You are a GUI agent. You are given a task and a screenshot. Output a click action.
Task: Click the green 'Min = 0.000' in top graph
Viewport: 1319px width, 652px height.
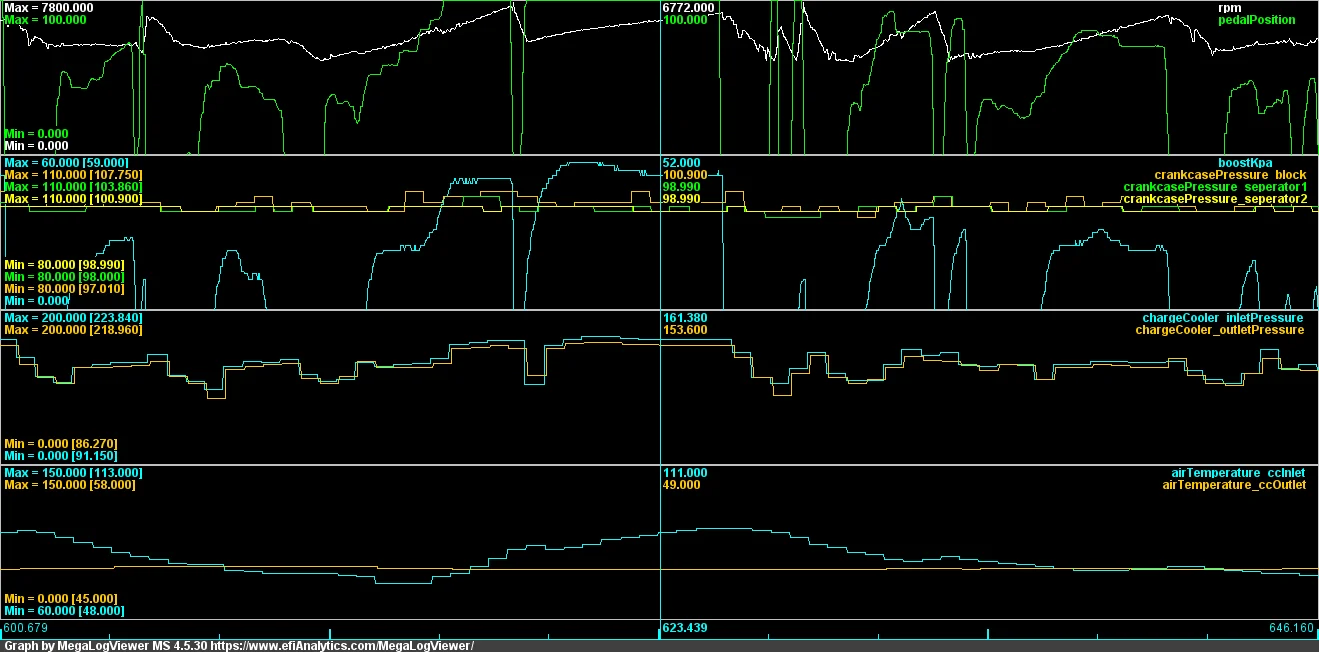(x=36, y=133)
